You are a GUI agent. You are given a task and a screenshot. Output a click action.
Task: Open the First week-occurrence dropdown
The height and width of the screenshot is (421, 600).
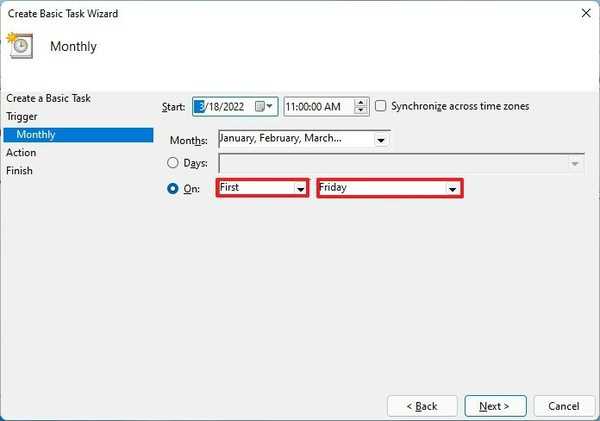pyautogui.click(x=299, y=189)
